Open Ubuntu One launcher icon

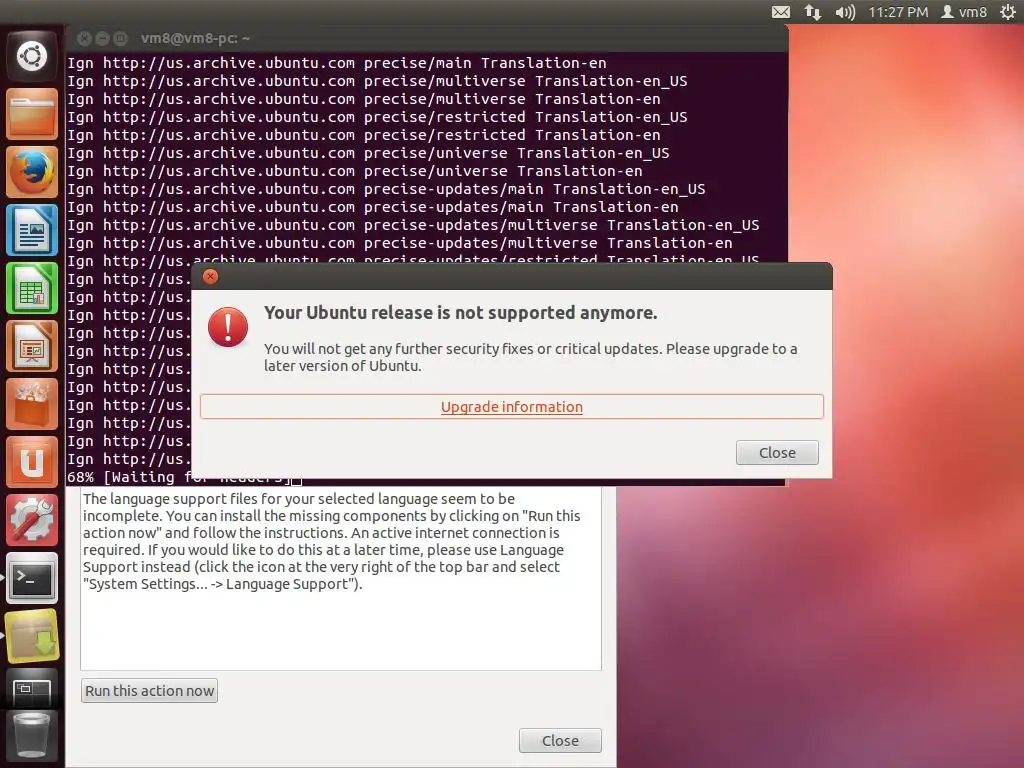coord(32,462)
